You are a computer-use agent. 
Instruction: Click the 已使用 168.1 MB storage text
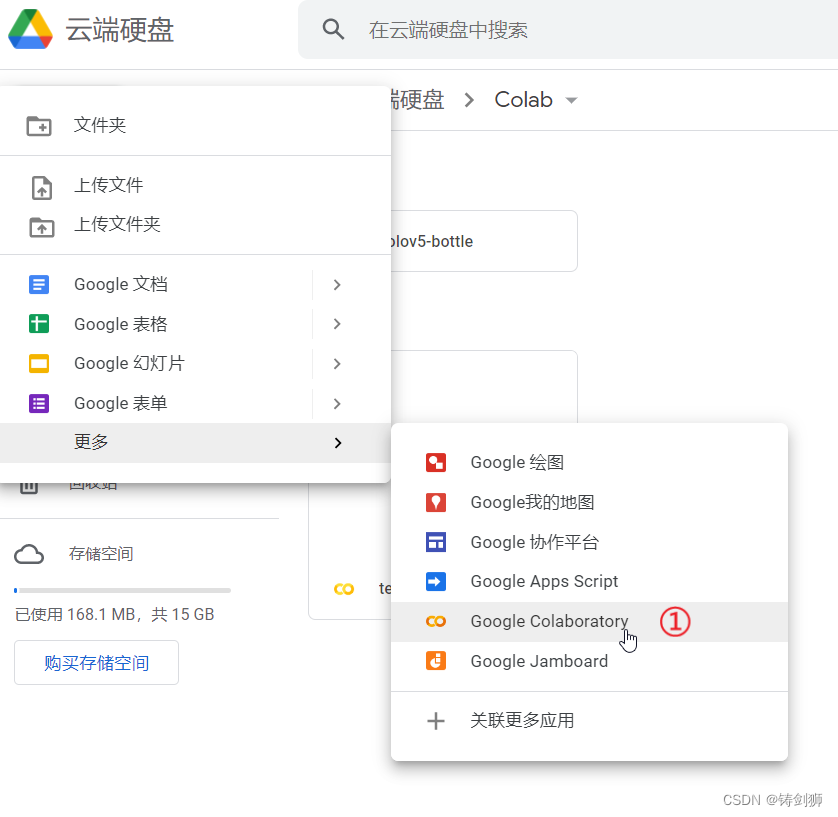coord(114,614)
